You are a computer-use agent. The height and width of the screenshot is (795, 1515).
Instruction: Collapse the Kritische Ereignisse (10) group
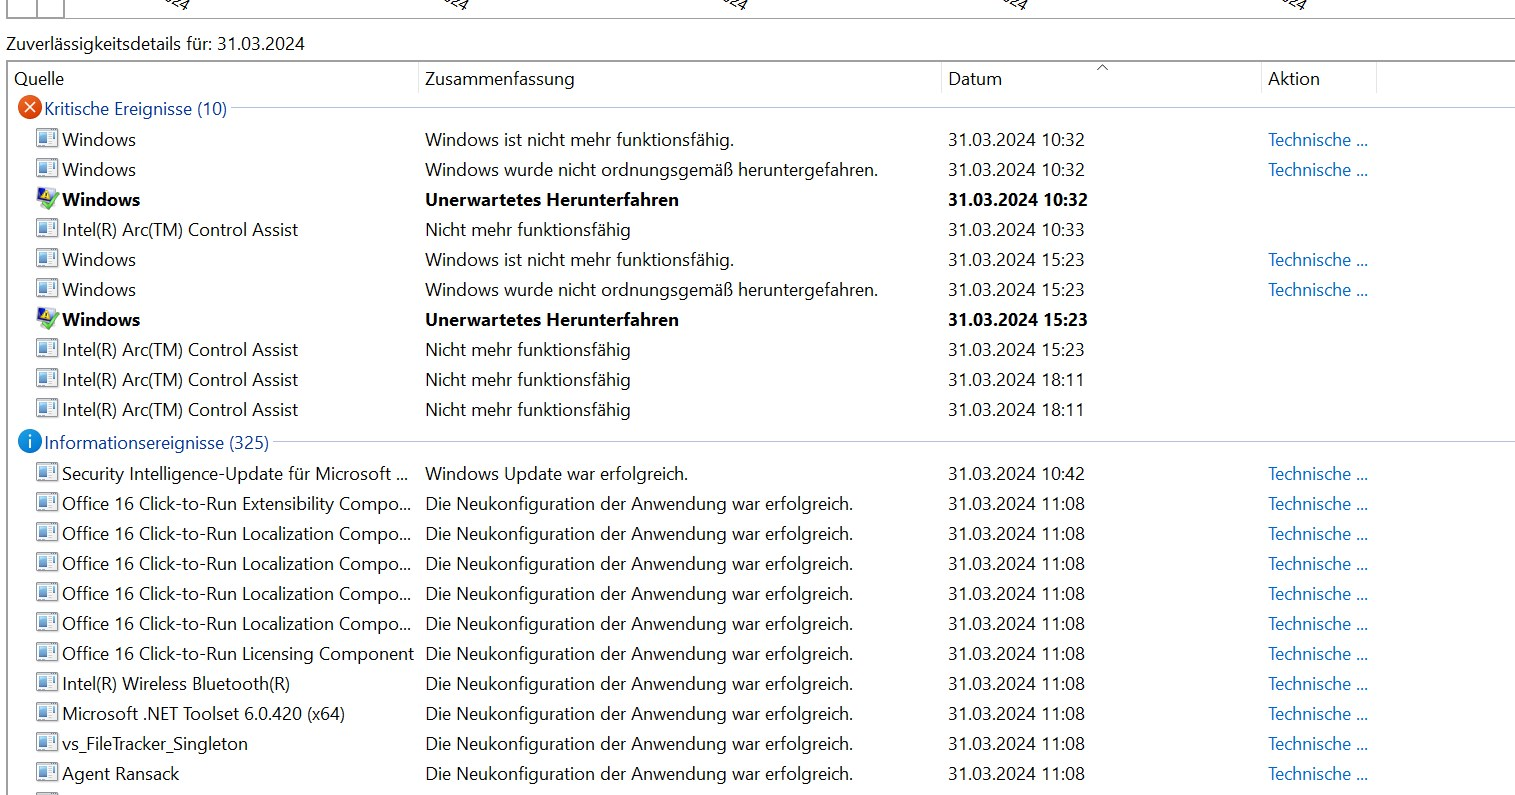click(x=135, y=109)
